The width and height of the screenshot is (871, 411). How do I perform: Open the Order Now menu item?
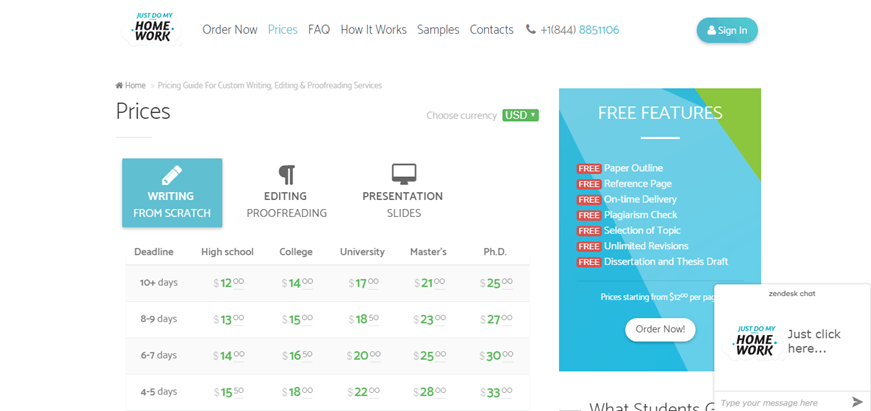tap(229, 29)
